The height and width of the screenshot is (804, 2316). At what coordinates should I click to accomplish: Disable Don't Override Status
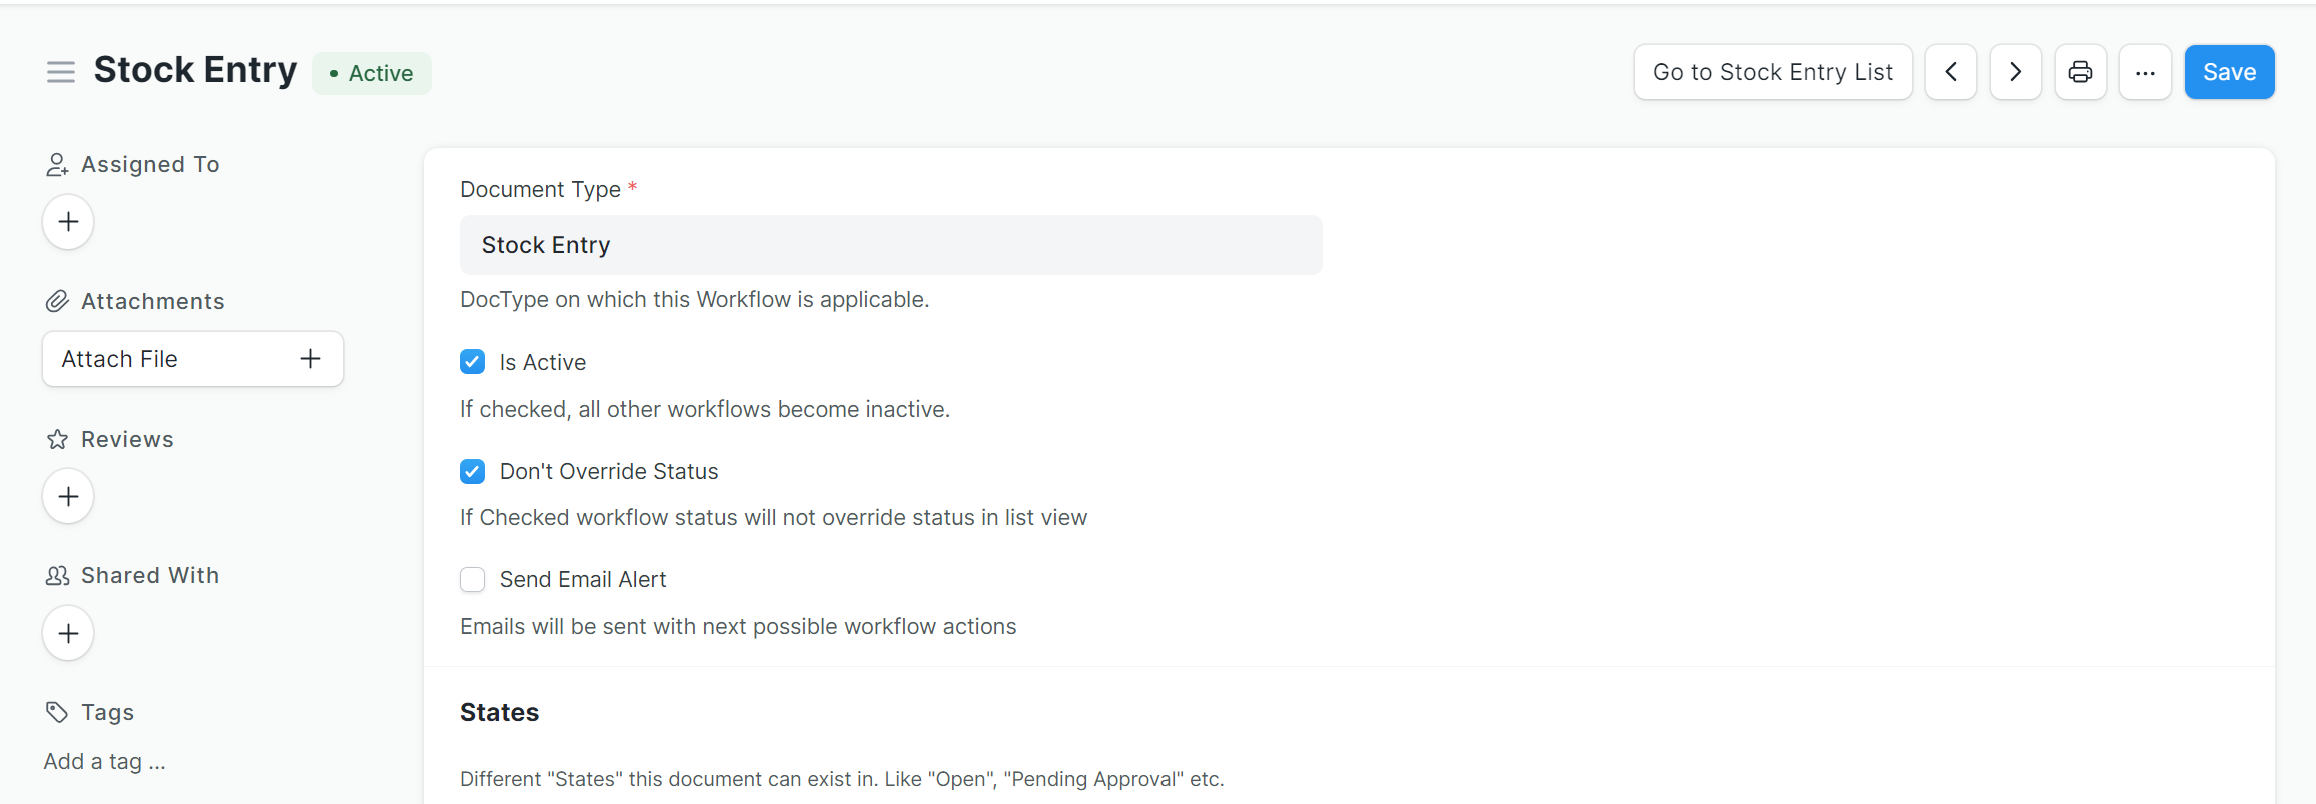[x=472, y=471]
